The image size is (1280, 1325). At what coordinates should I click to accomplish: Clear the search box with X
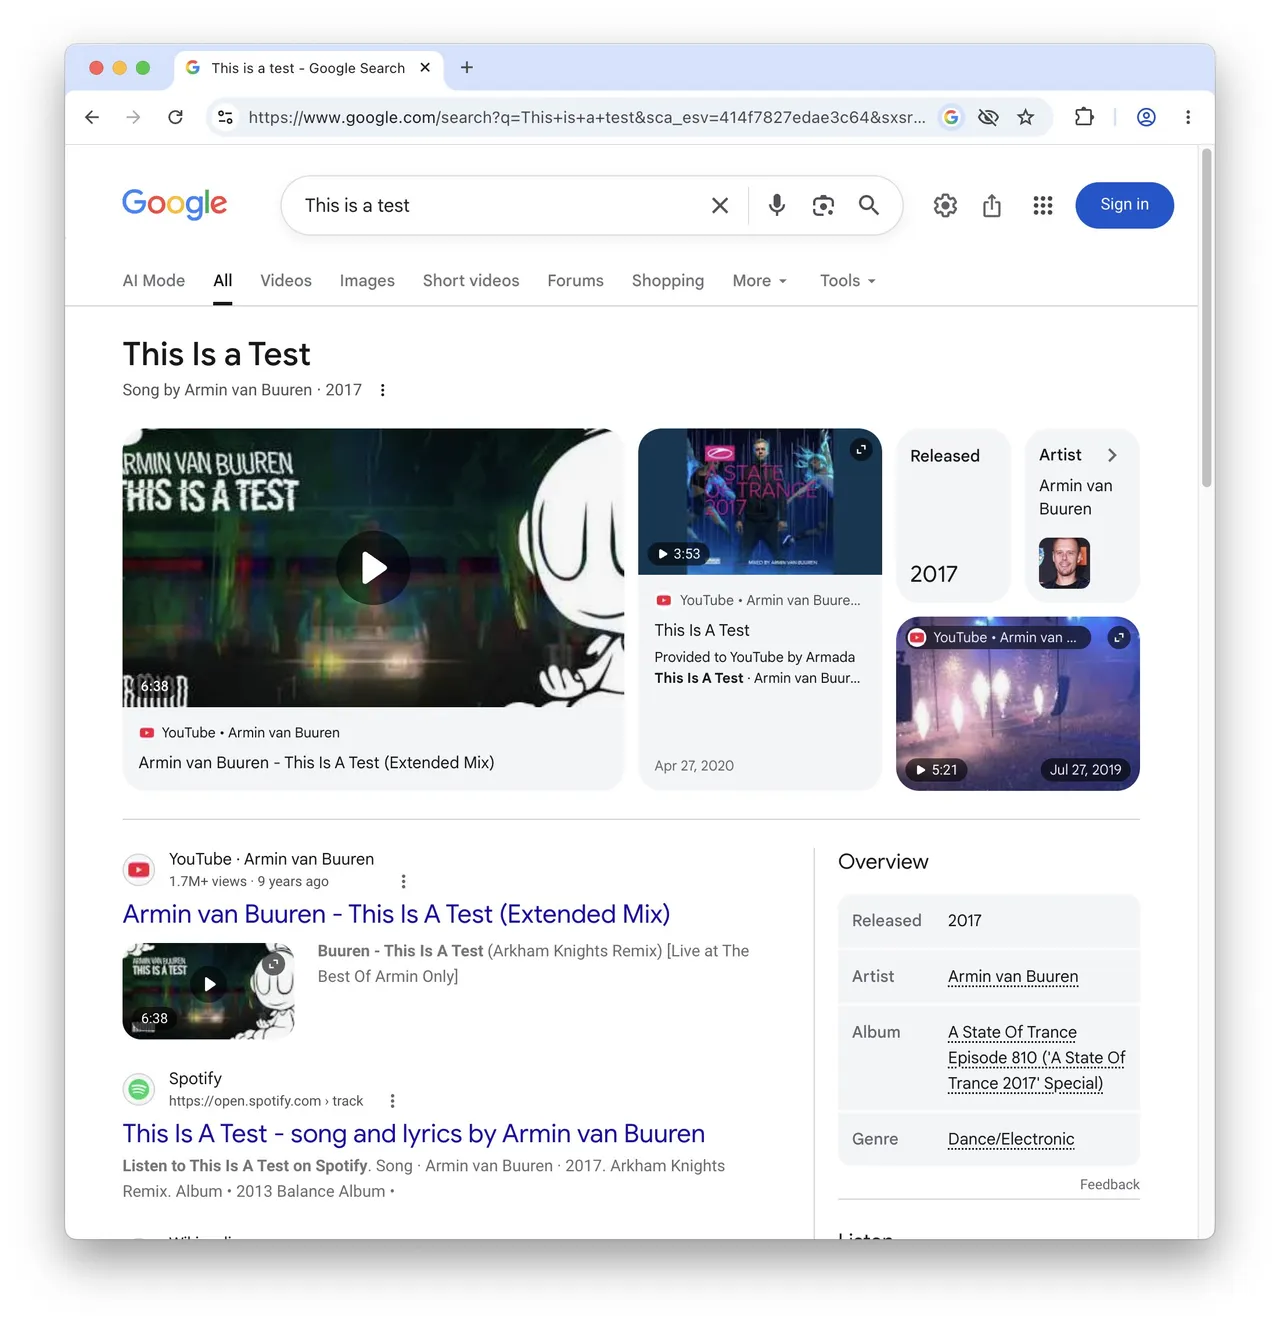click(720, 205)
